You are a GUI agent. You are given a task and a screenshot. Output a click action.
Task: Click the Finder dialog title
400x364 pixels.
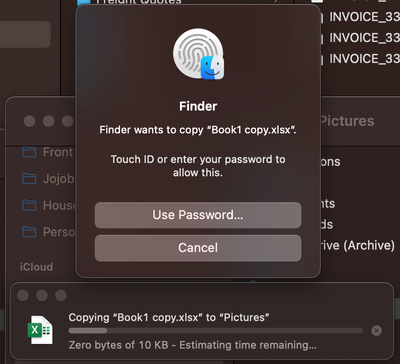click(x=198, y=106)
